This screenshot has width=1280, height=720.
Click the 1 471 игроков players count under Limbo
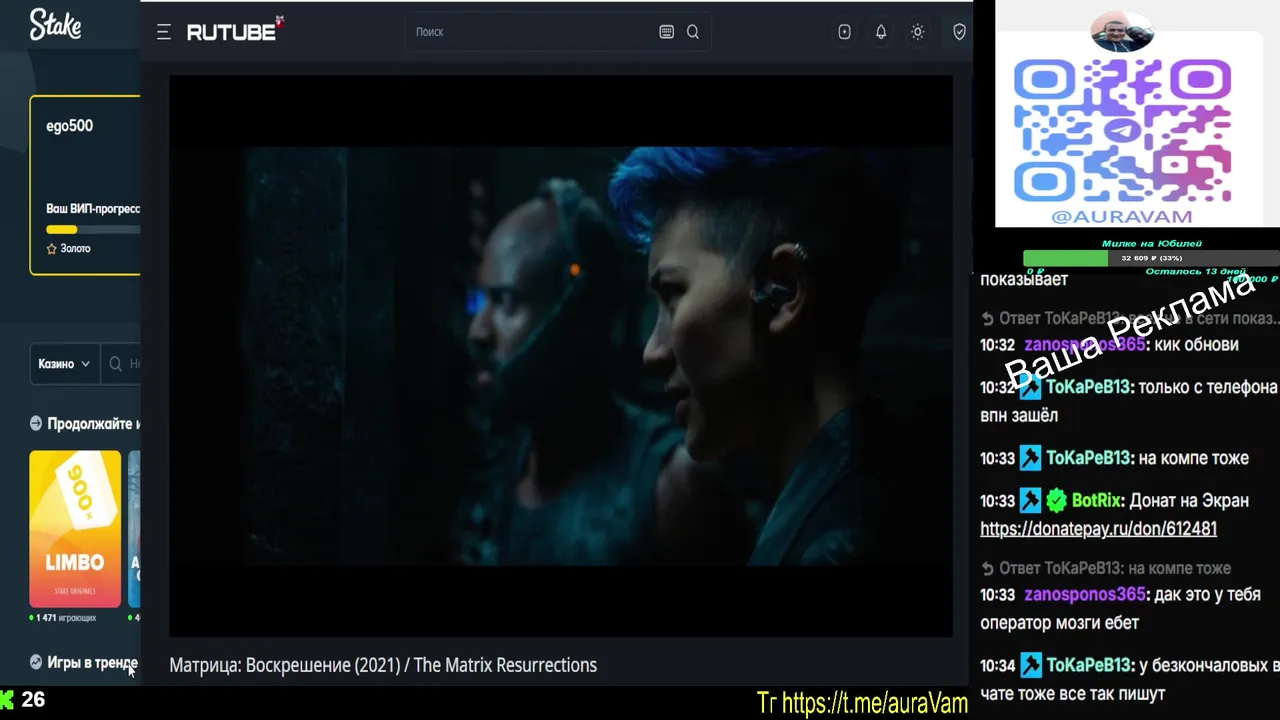point(66,618)
